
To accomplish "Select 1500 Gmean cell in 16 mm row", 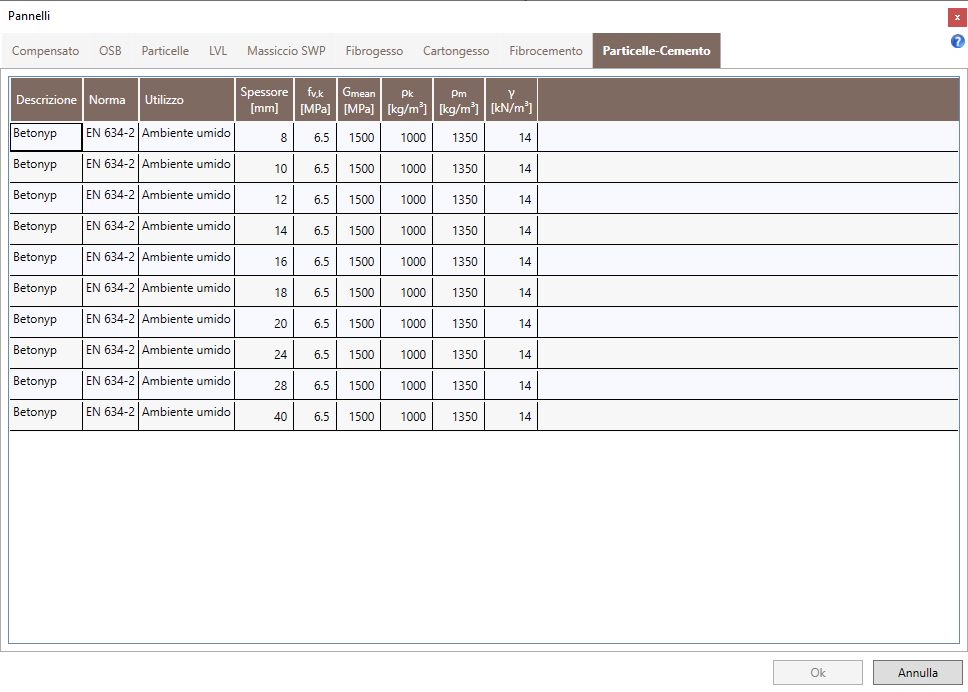I will pyautogui.click(x=359, y=261).
